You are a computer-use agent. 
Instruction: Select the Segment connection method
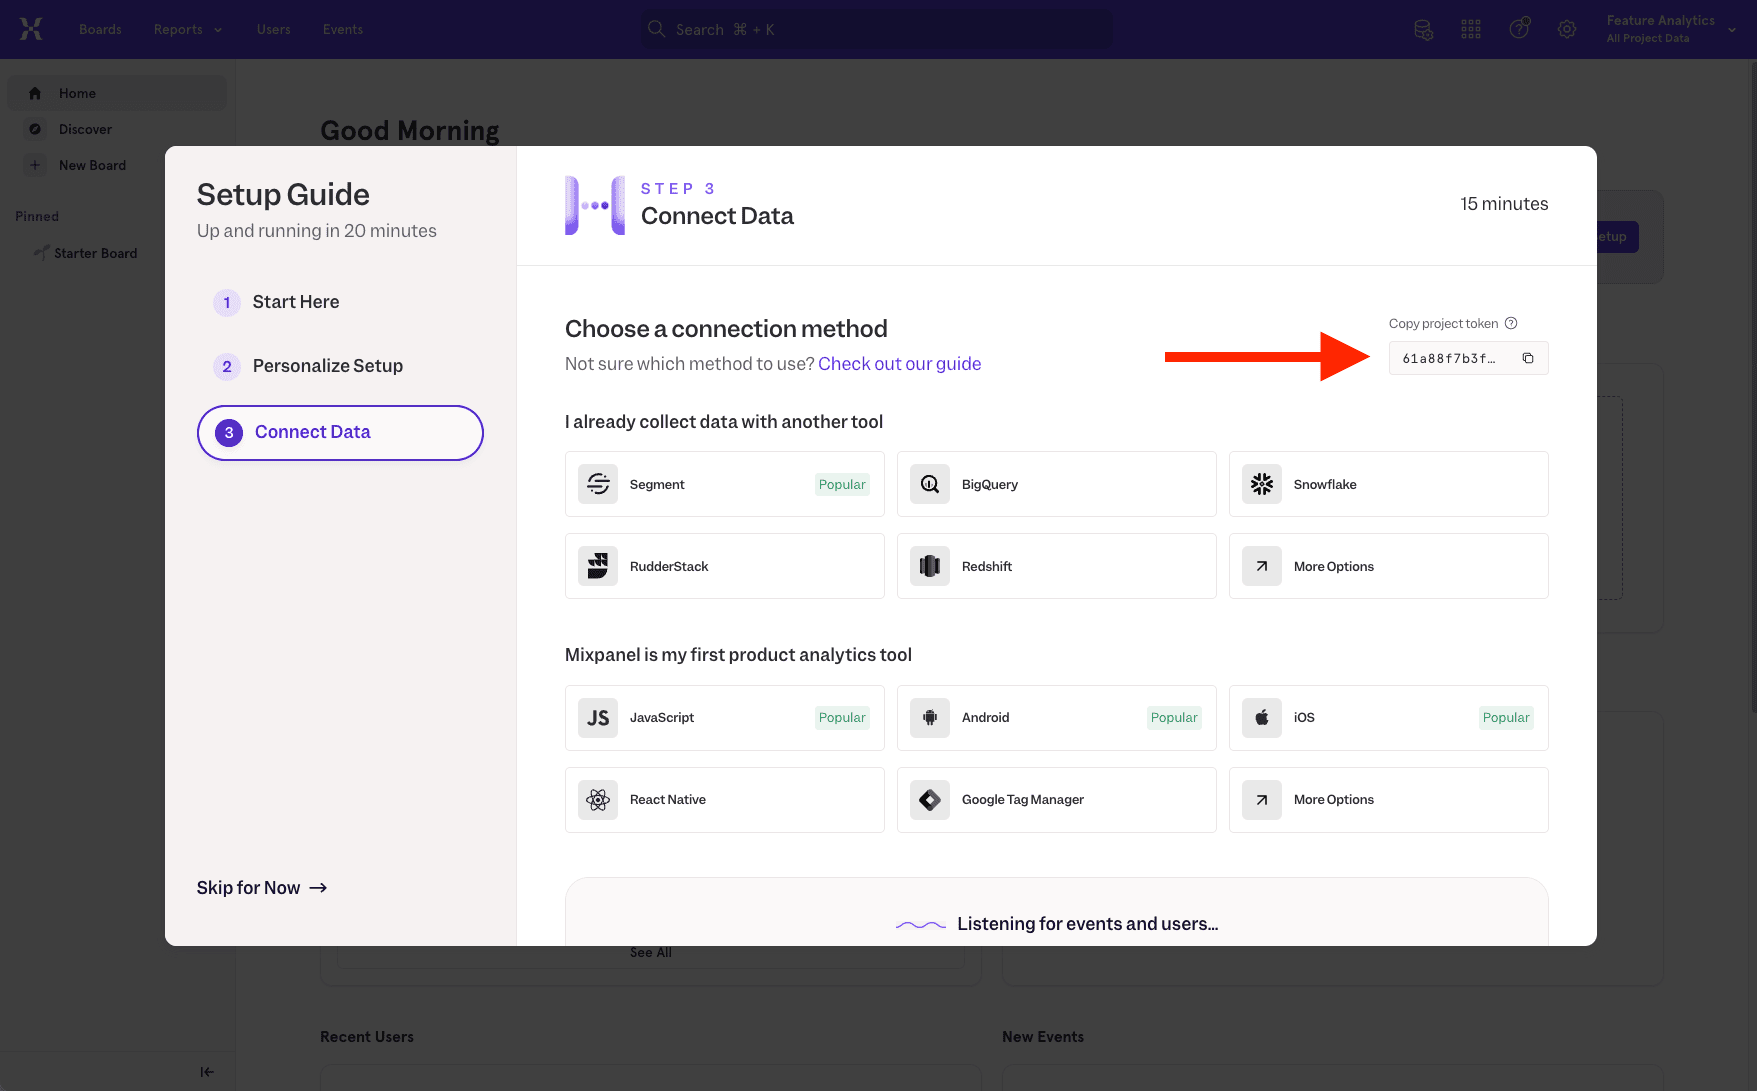coord(724,484)
